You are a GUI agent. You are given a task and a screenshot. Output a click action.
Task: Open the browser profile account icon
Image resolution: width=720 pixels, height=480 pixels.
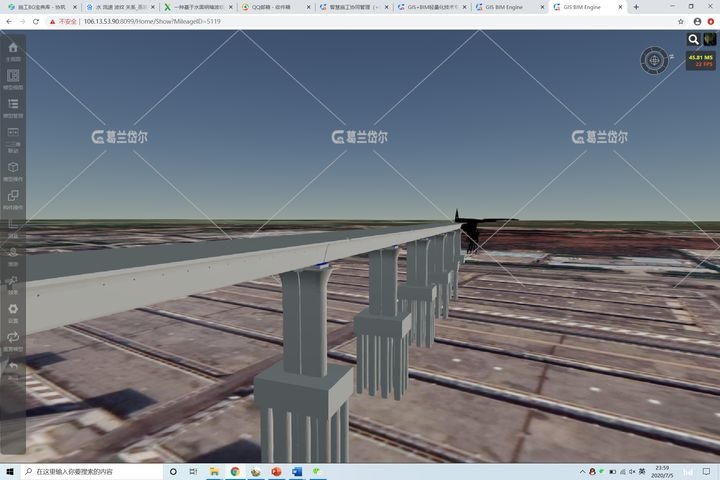point(698,22)
